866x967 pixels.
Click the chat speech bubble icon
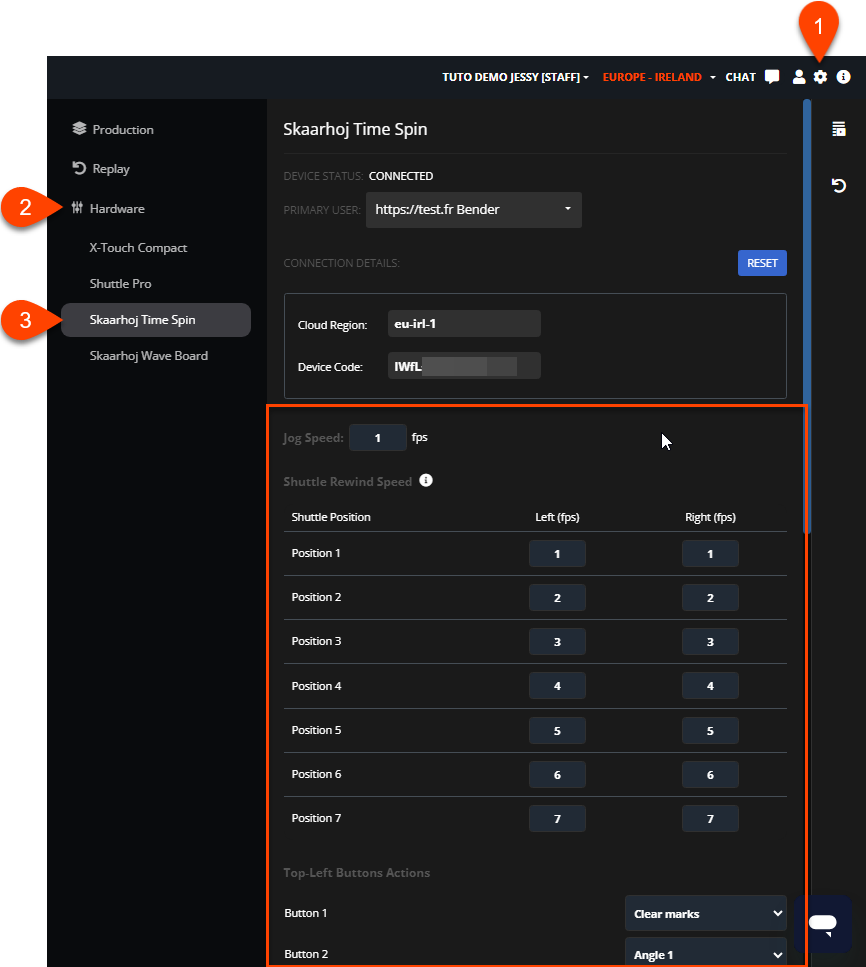772,77
